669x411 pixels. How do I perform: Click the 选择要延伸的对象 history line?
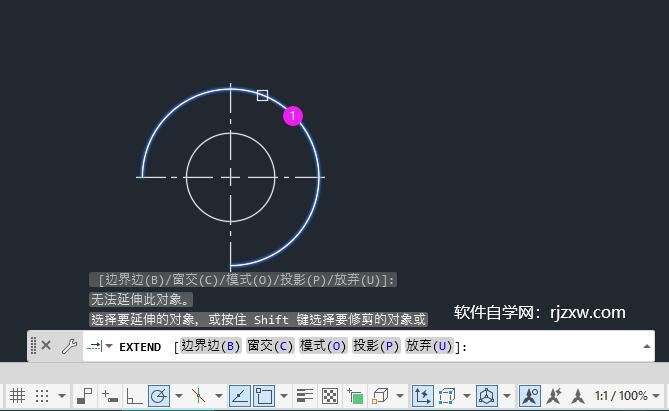259,319
